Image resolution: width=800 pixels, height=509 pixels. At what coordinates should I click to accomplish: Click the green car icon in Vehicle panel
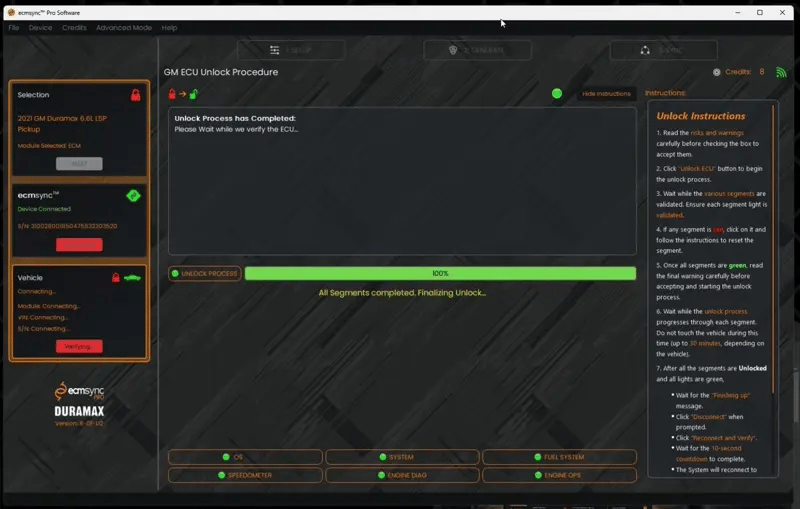(x=132, y=278)
